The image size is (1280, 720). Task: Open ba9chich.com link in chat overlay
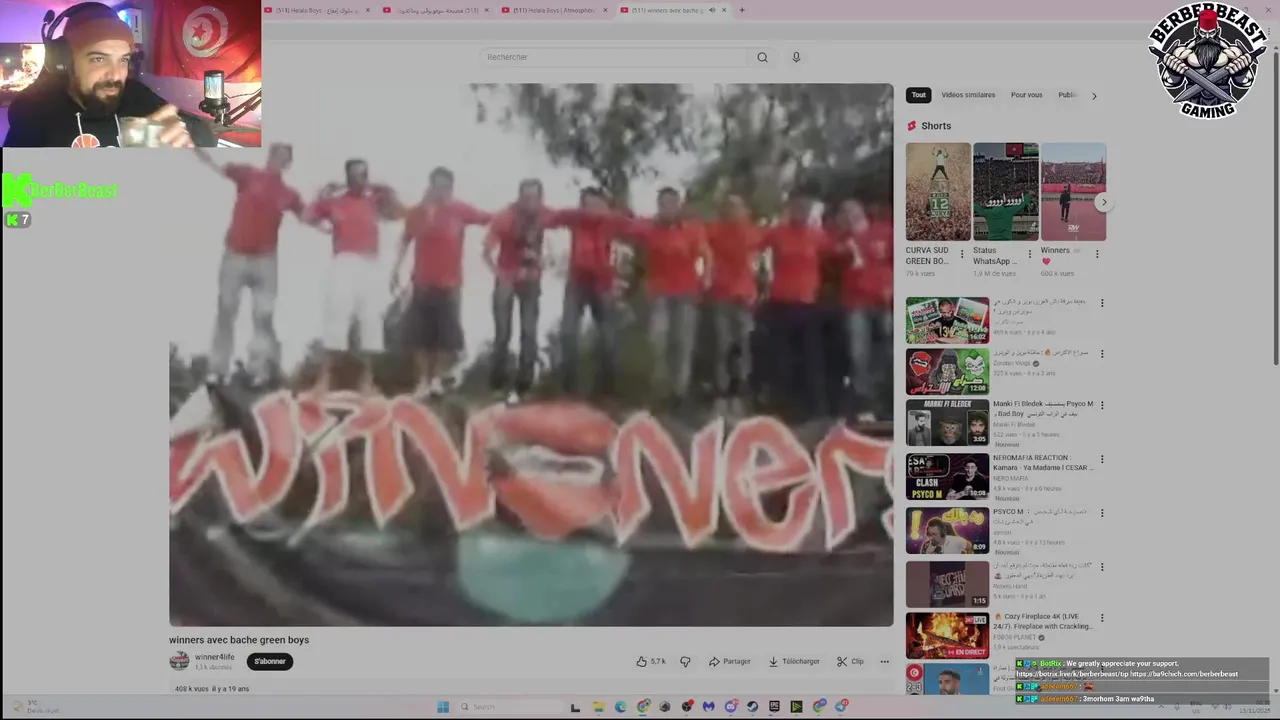(1184, 674)
